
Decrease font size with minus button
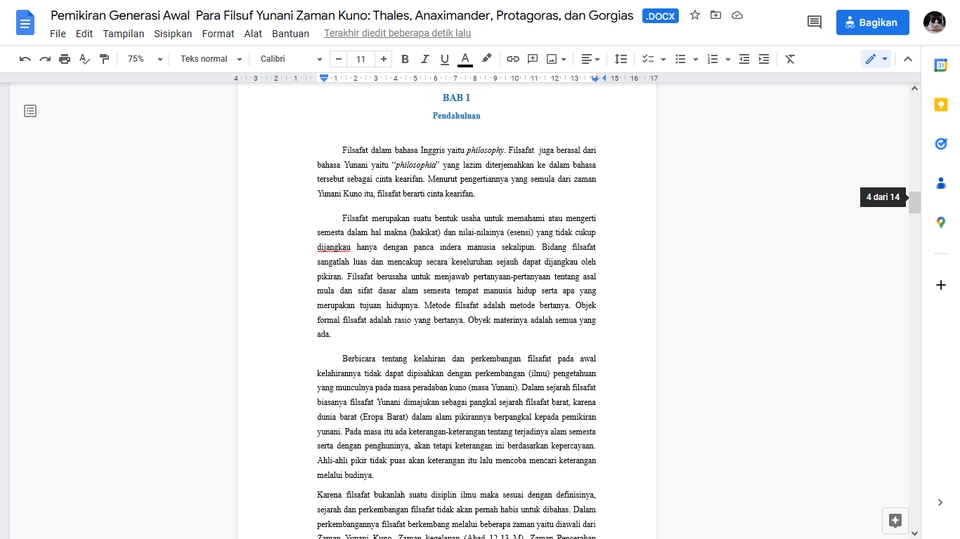339,59
